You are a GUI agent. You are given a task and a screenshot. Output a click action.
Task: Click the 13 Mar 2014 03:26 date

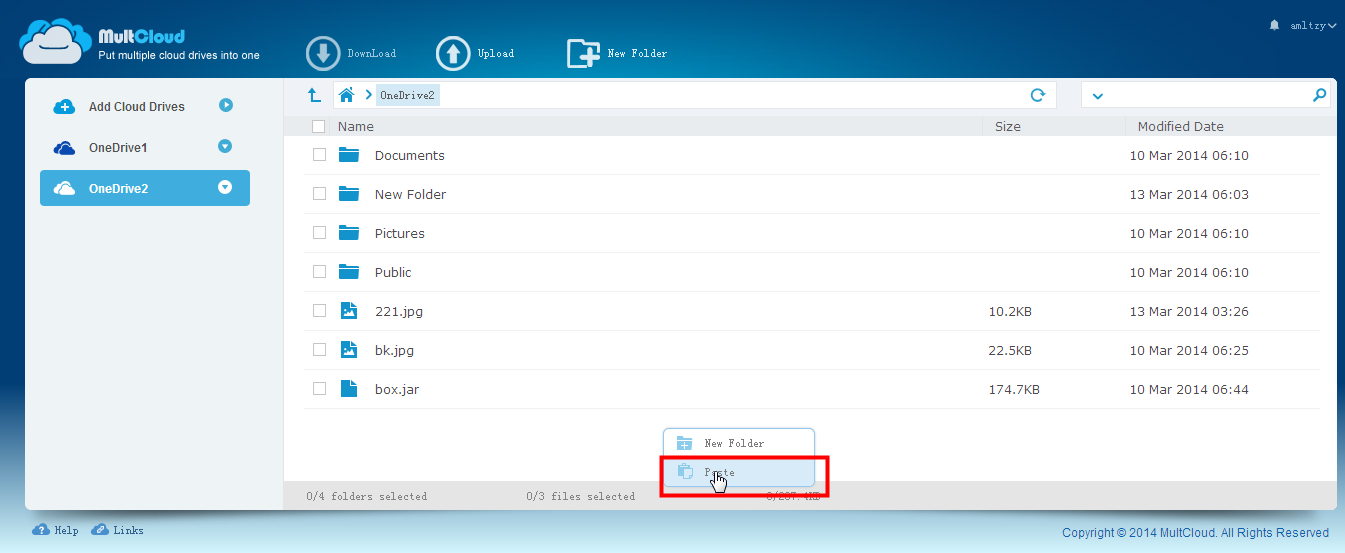(x=1189, y=311)
